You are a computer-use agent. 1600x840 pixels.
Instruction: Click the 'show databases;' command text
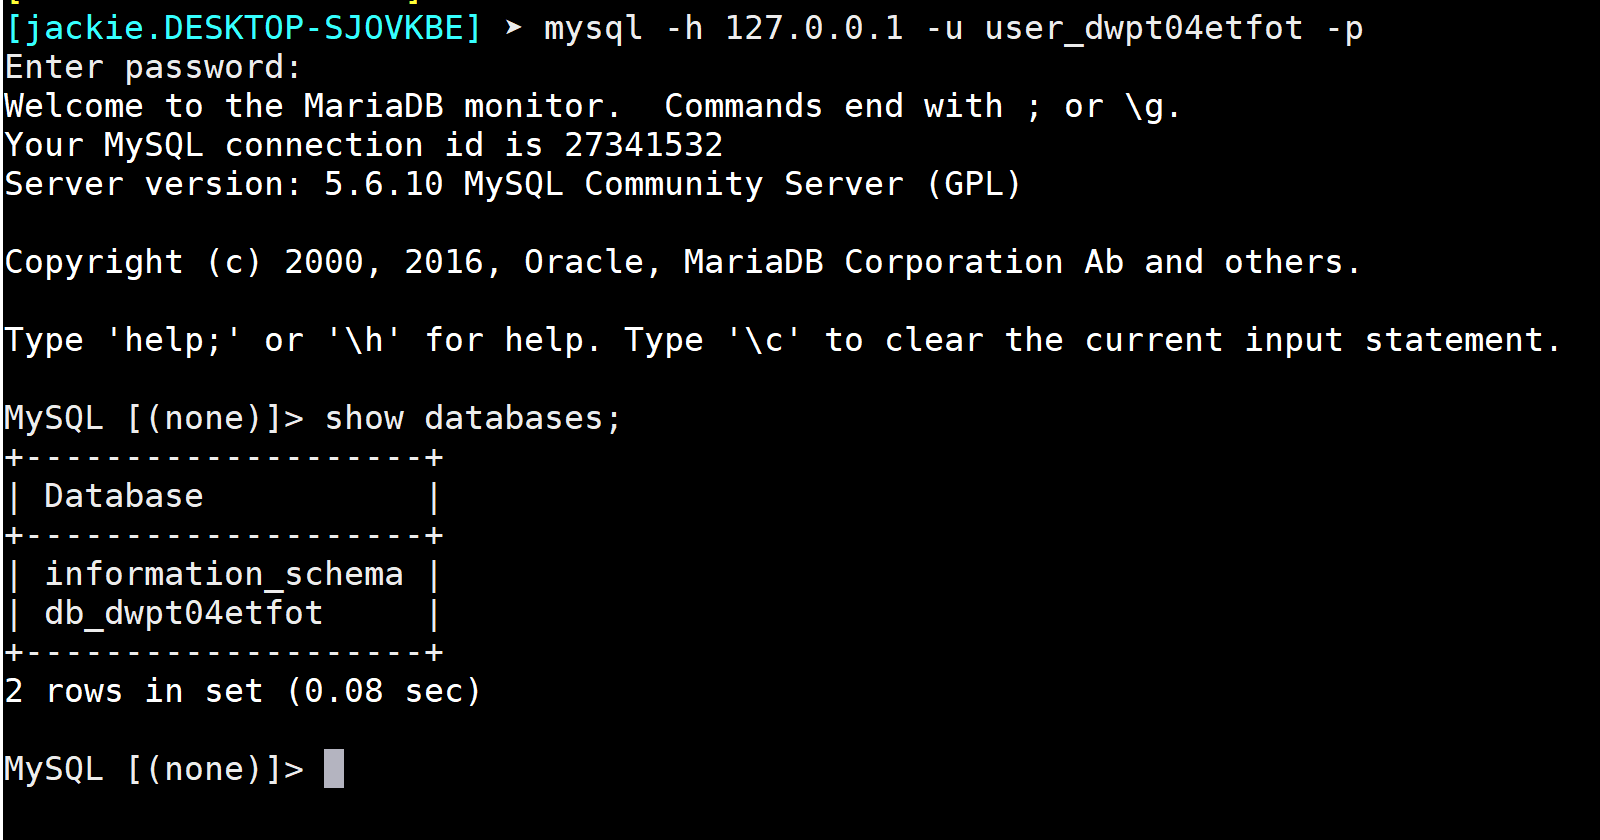coord(474,418)
